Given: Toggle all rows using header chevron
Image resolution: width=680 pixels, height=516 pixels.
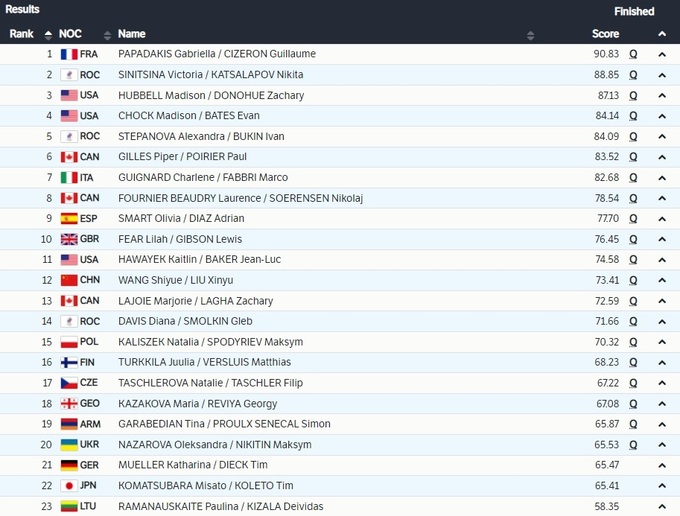Looking at the screenshot, I should click(661, 34).
